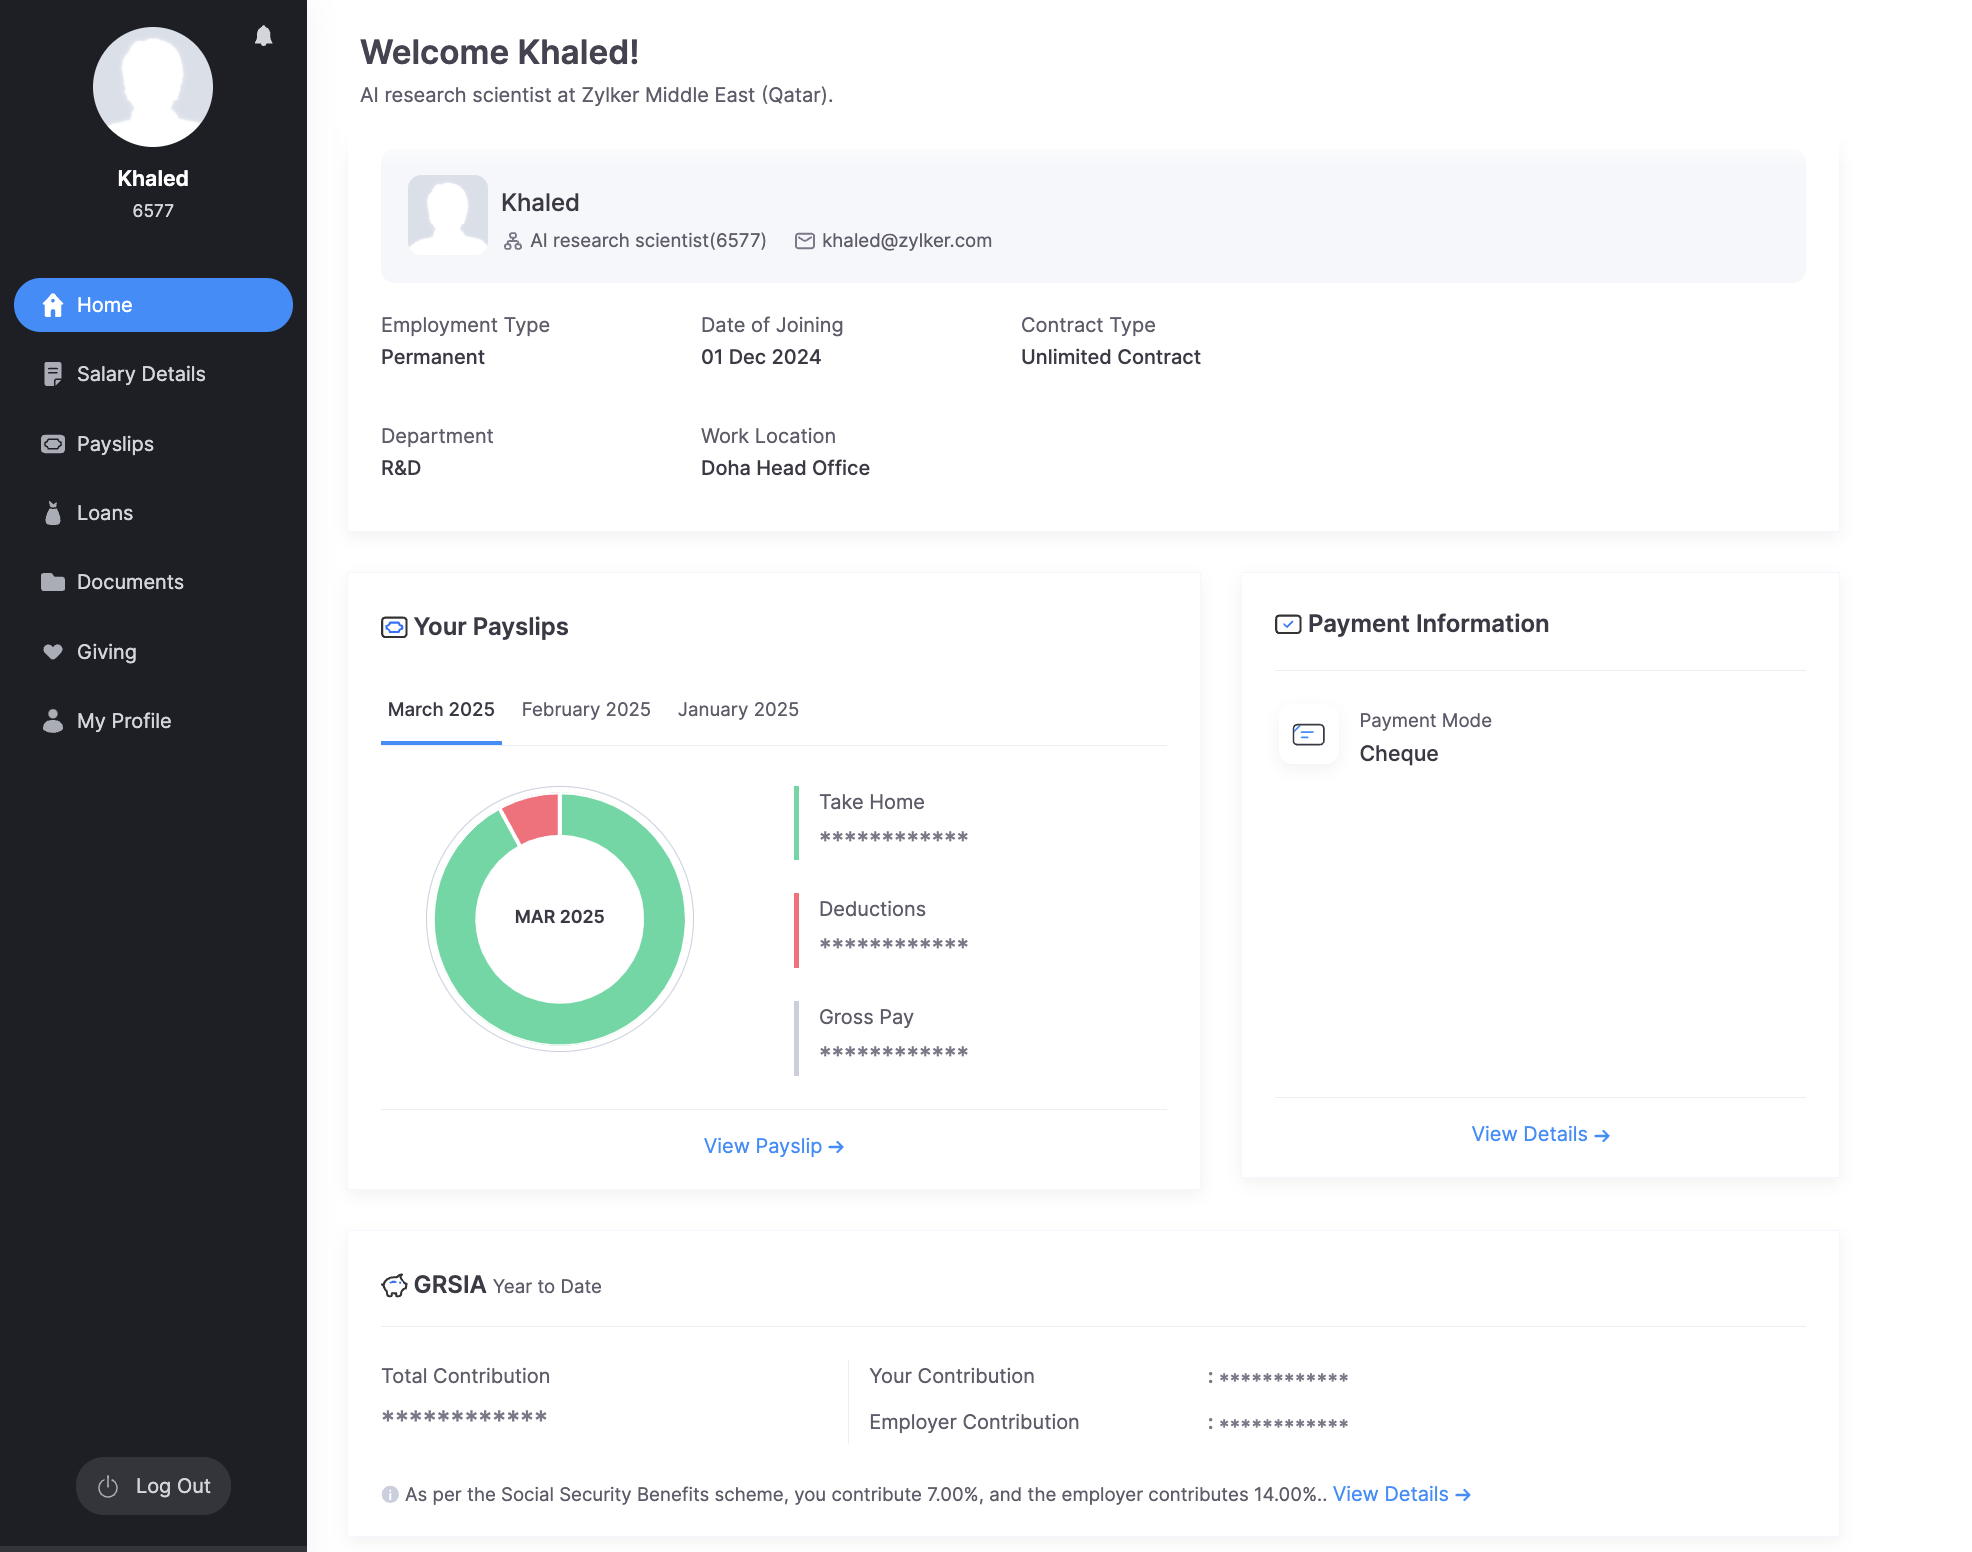Click the Loans money bag icon
The width and height of the screenshot is (1972, 1552).
pos(53,513)
